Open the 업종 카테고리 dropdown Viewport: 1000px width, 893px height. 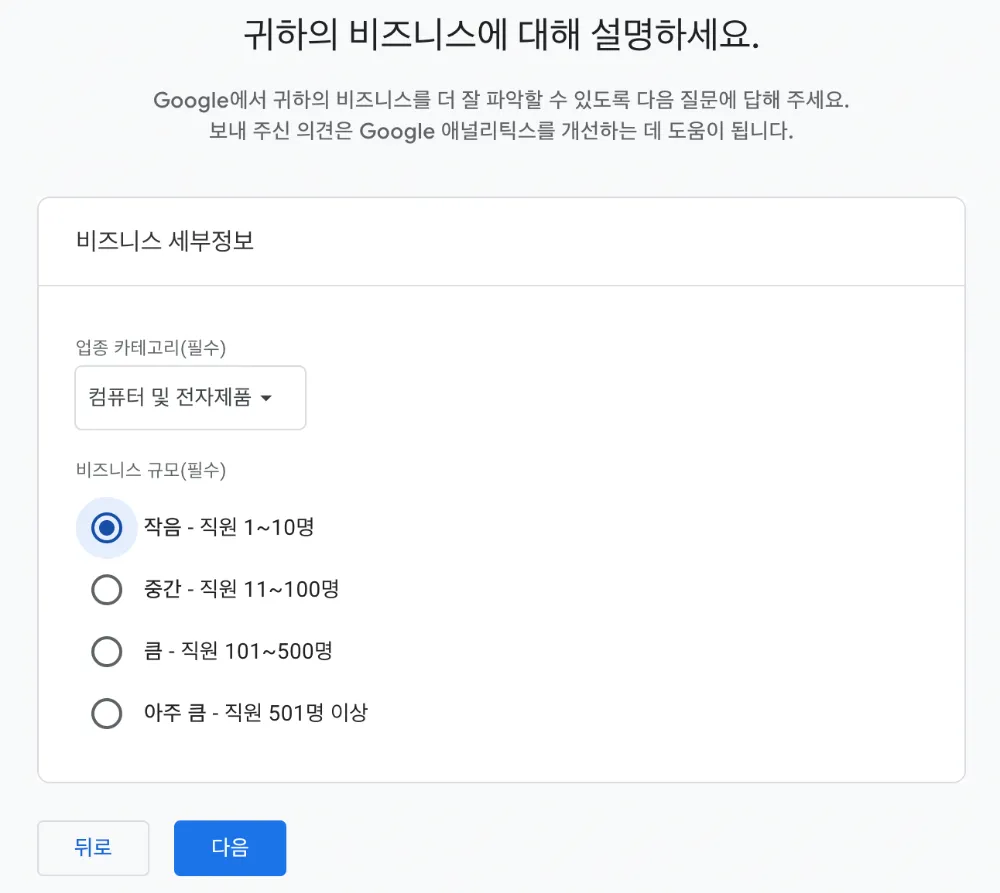(x=190, y=398)
